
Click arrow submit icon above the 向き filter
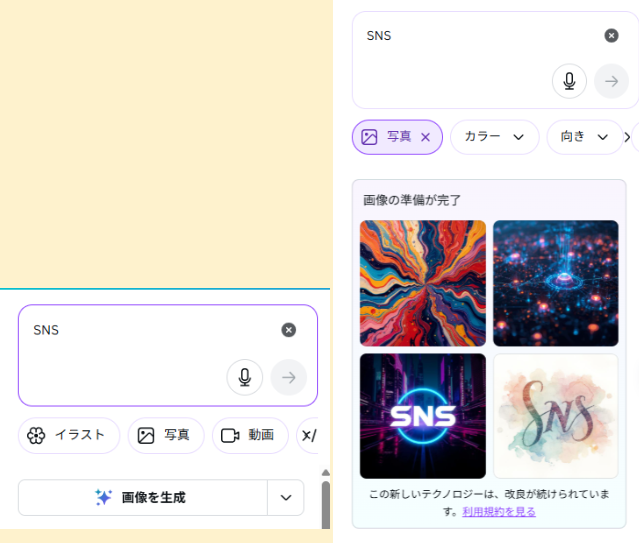611,81
